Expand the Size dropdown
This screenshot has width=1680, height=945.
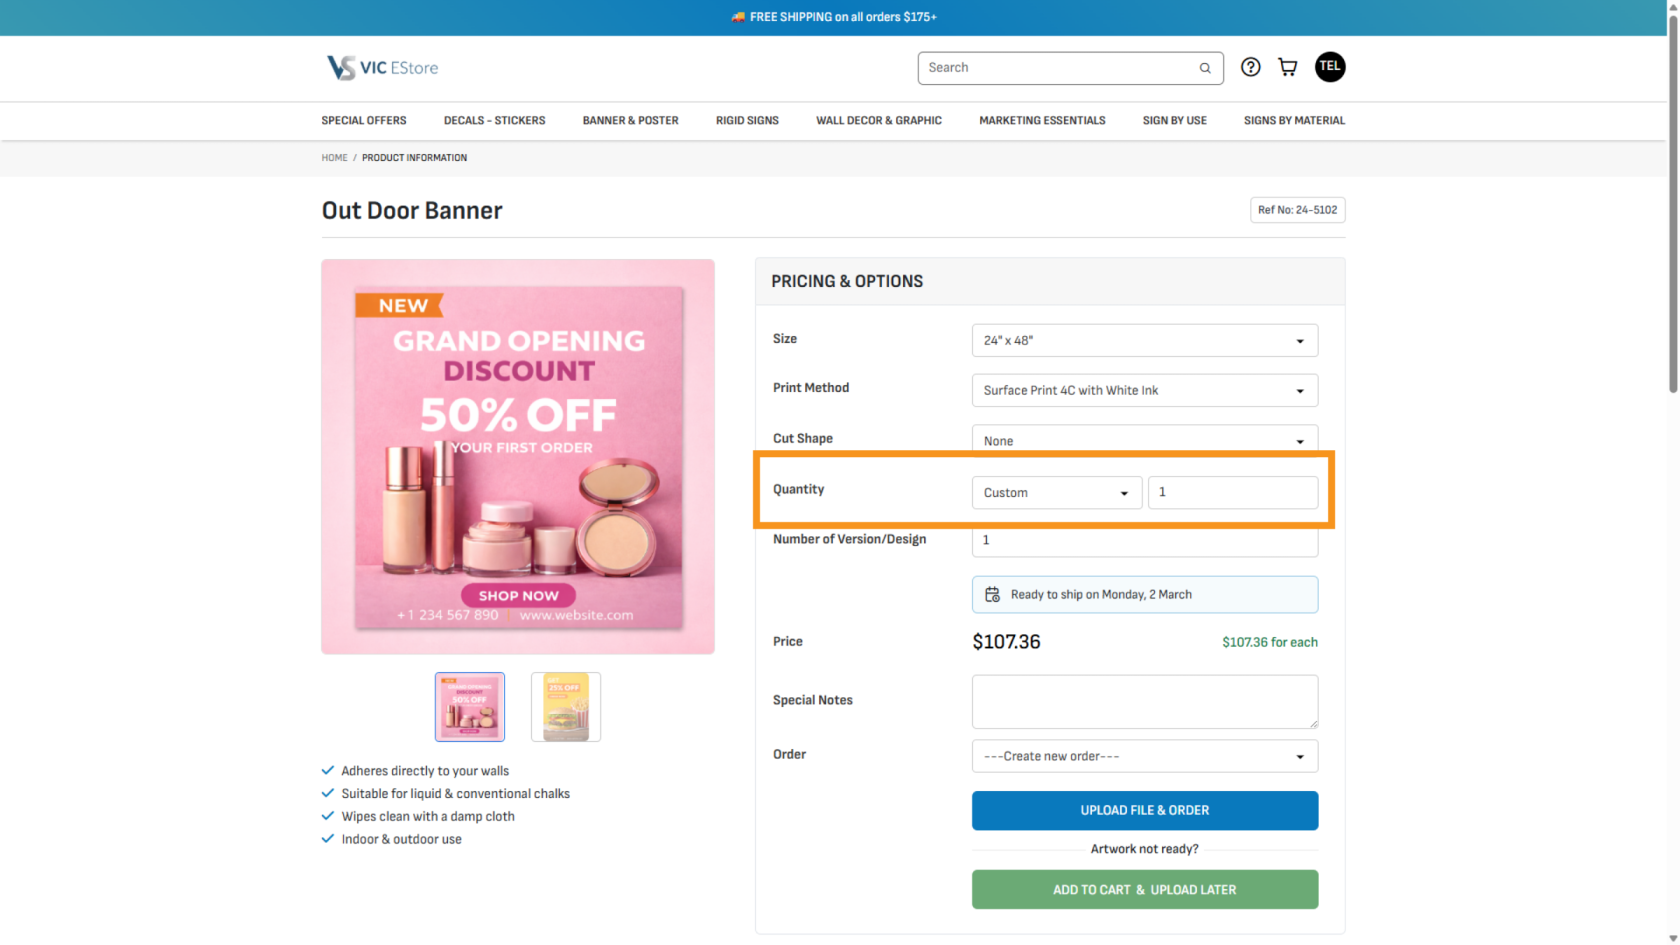pyautogui.click(x=1144, y=341)
